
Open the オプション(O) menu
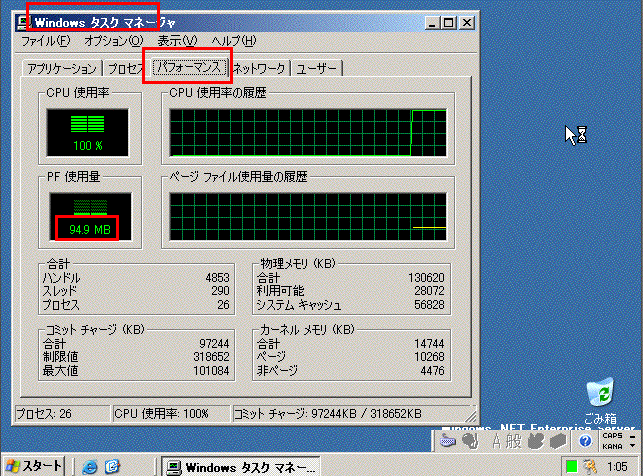click(113, 41)
